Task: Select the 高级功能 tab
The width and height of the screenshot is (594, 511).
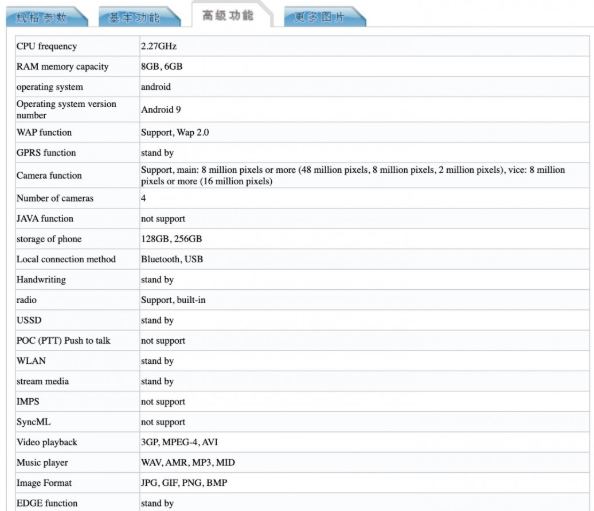Action: pos(231,15)
